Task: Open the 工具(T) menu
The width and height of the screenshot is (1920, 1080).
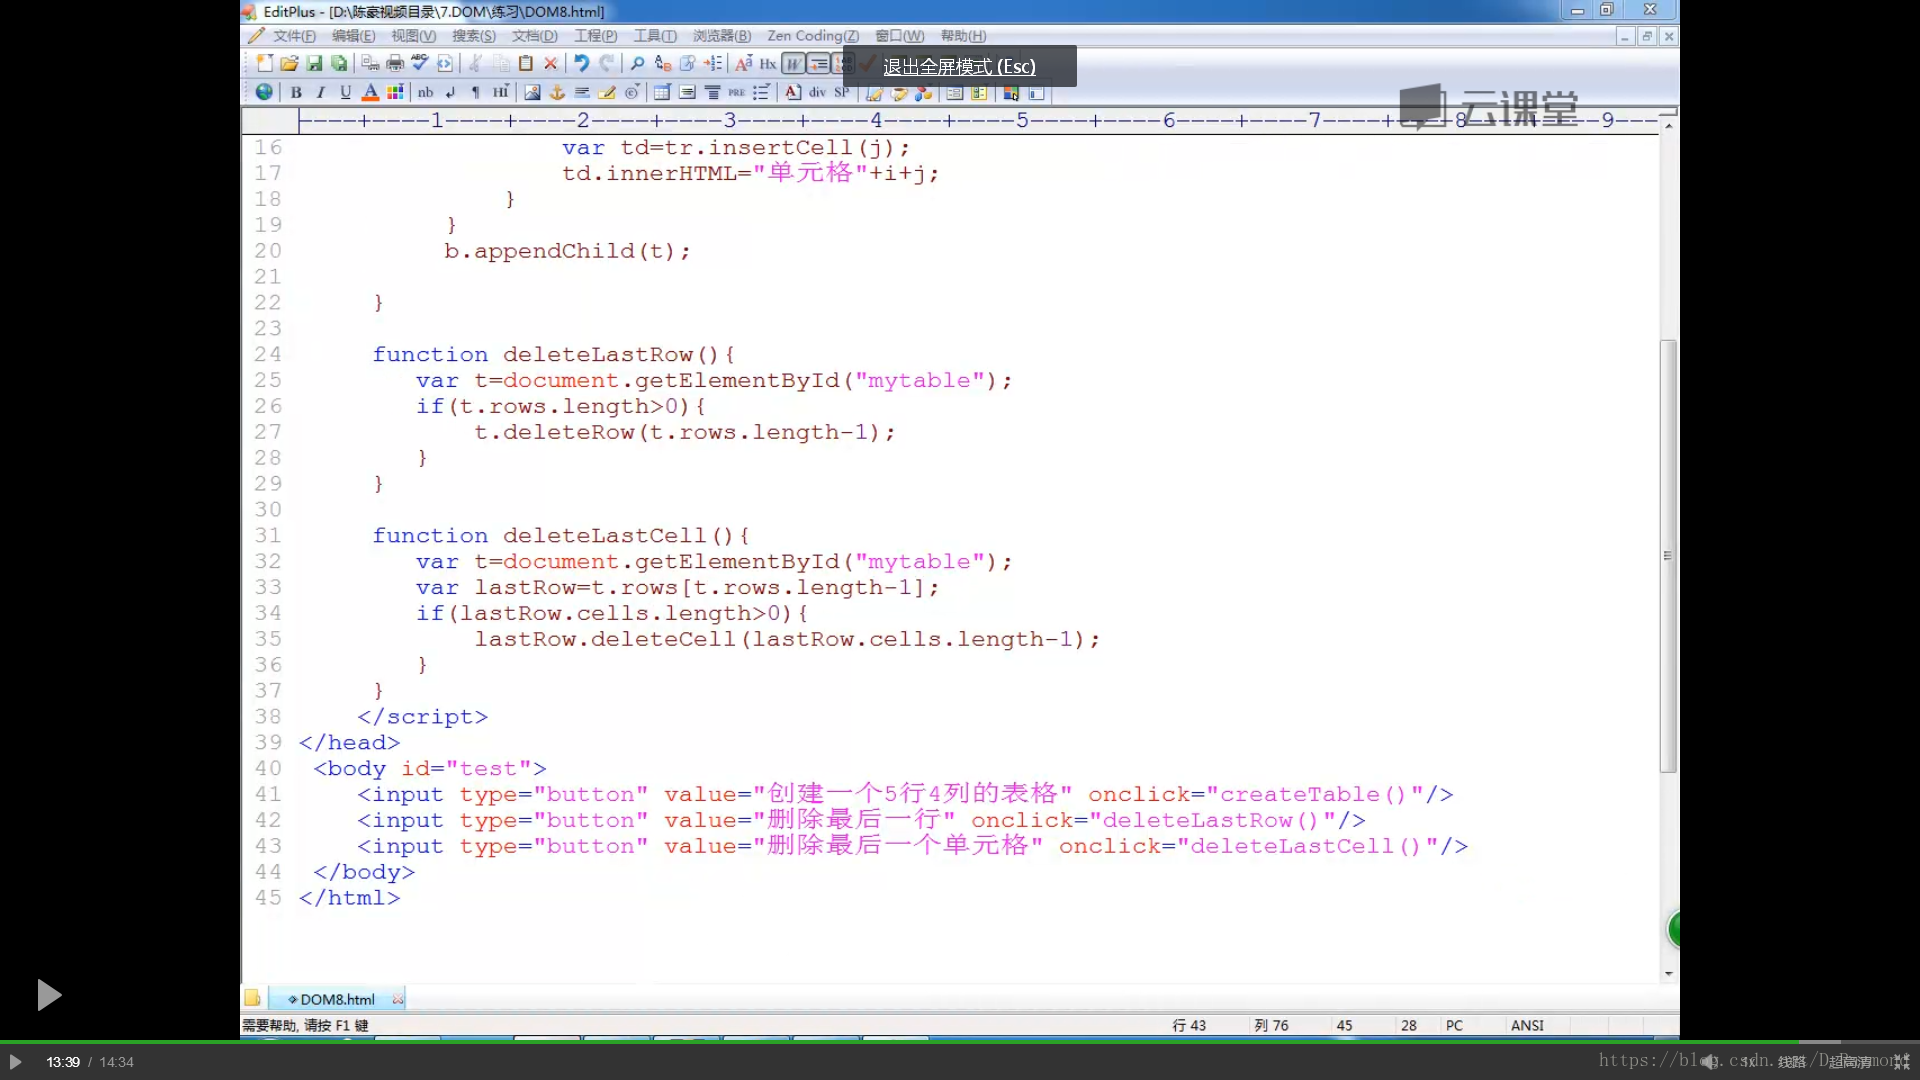Action: point(656,36)
